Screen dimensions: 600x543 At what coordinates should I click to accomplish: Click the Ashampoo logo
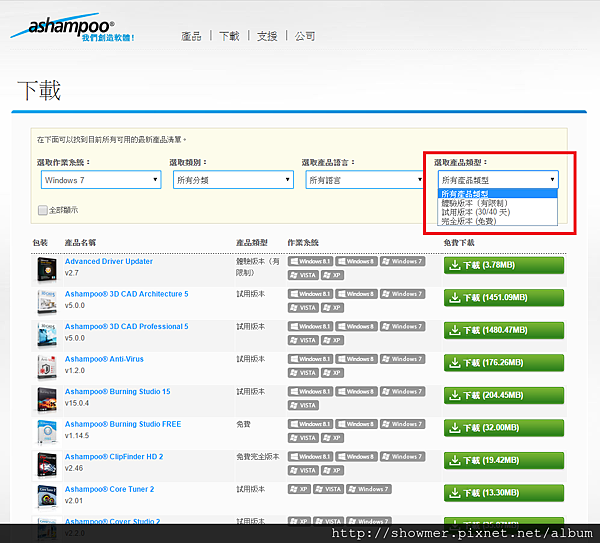(72, 28)
